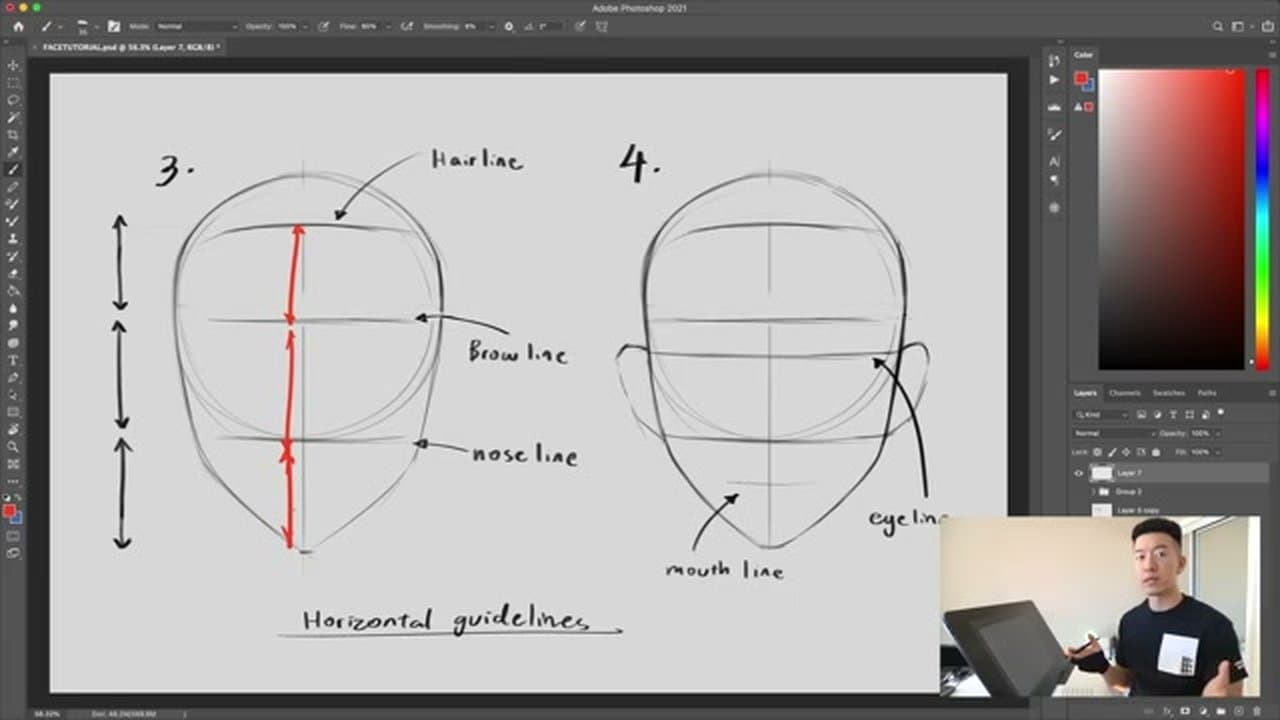Filter layers by pixel layer icon
This screenshot has height=720, width=1280.
(x=1141, y=415)
